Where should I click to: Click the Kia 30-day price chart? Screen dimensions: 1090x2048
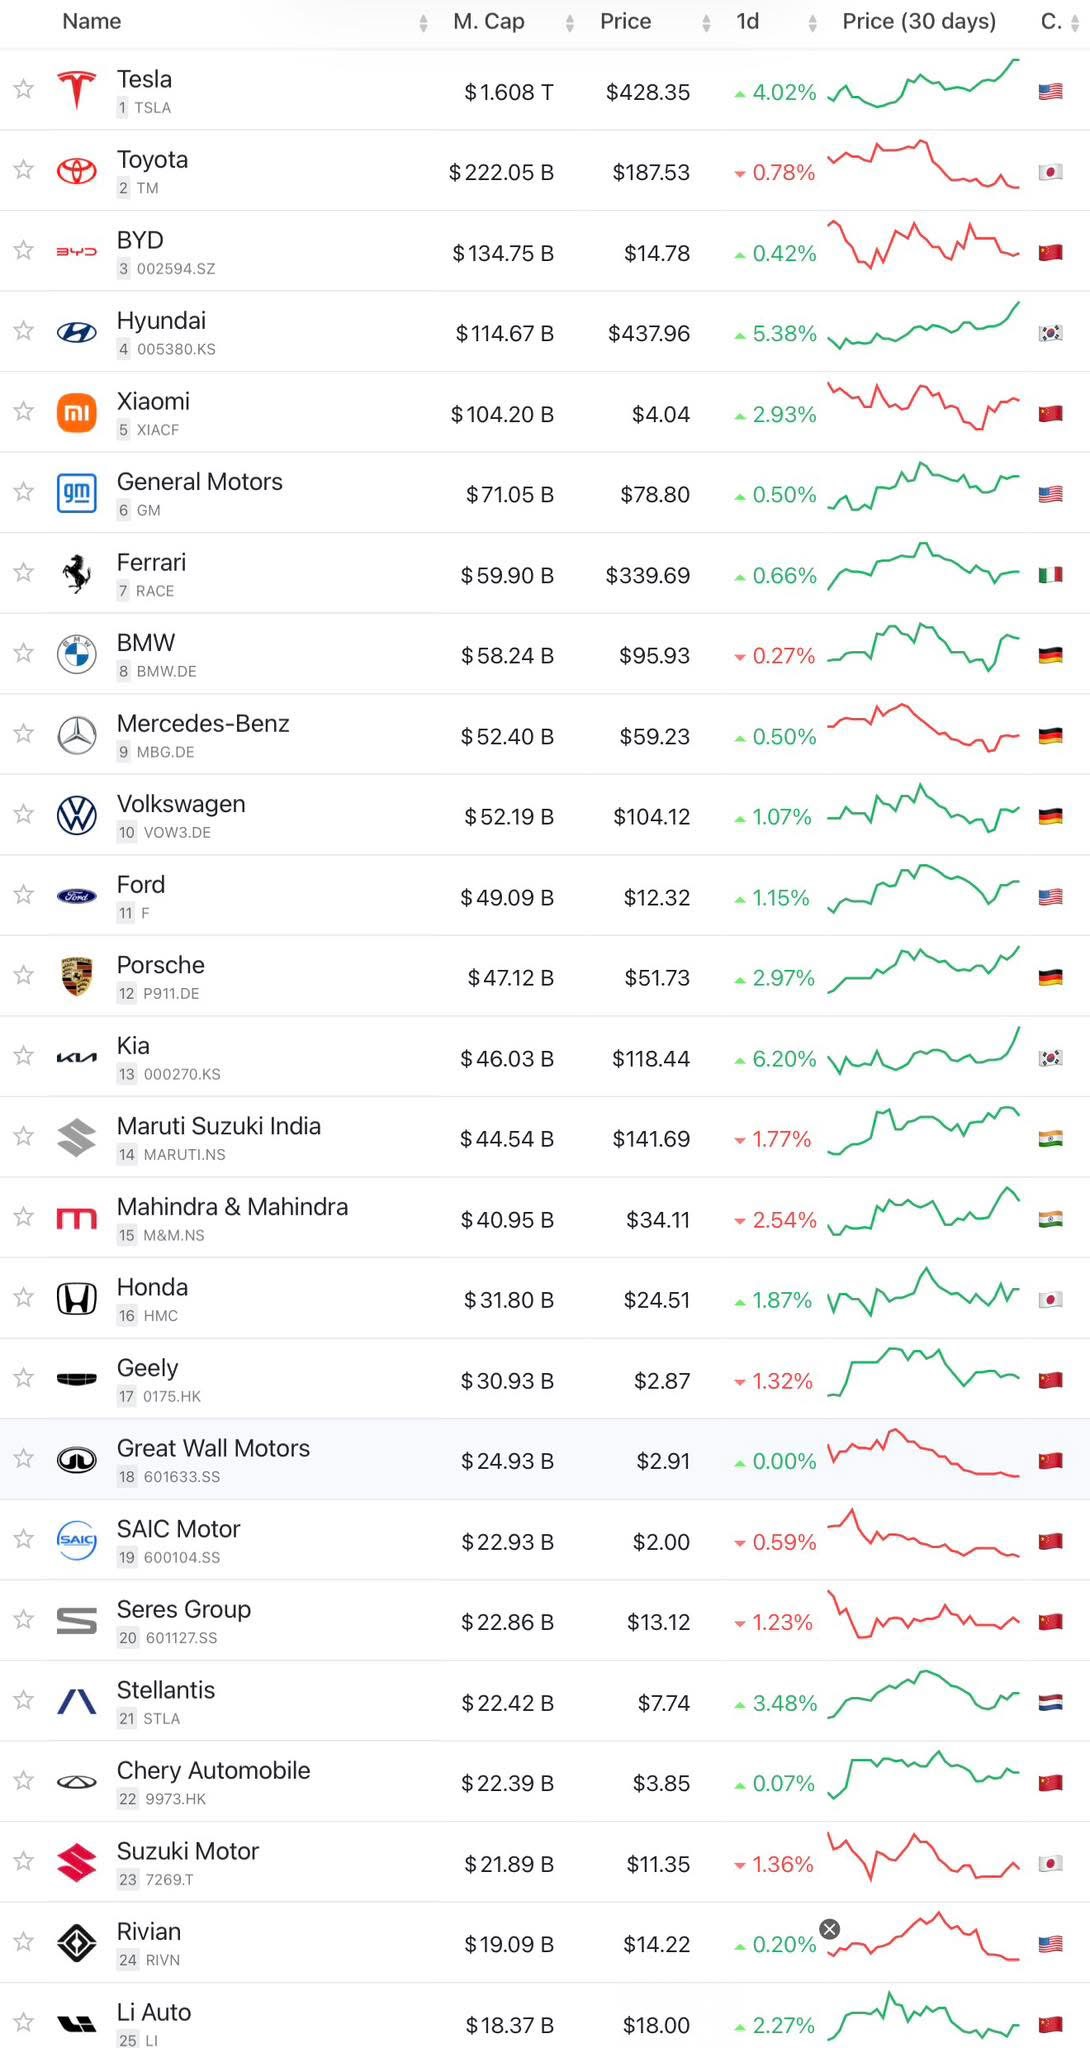pyautogui.click(x=924, y=1052)
